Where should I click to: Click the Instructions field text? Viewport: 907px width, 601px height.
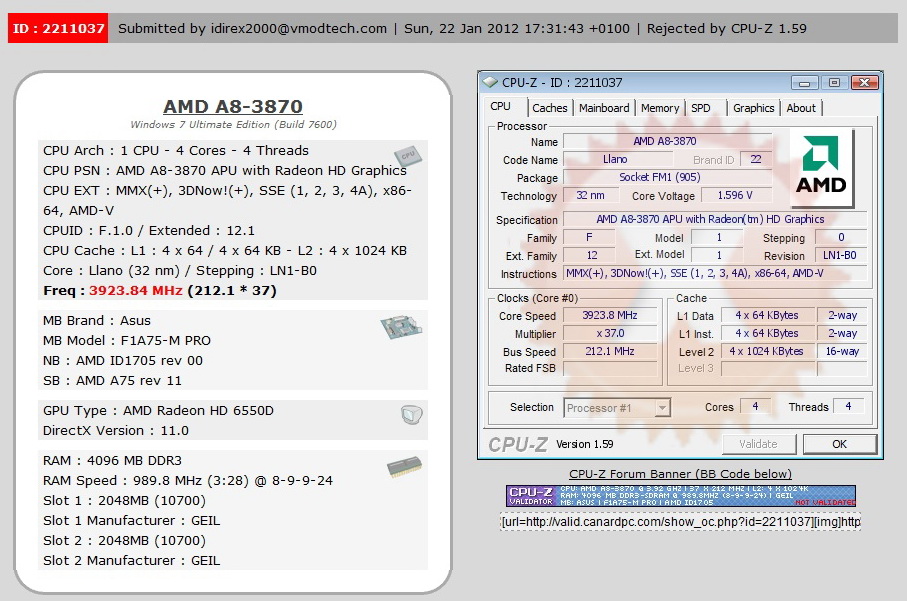click(x=715, y=273)
